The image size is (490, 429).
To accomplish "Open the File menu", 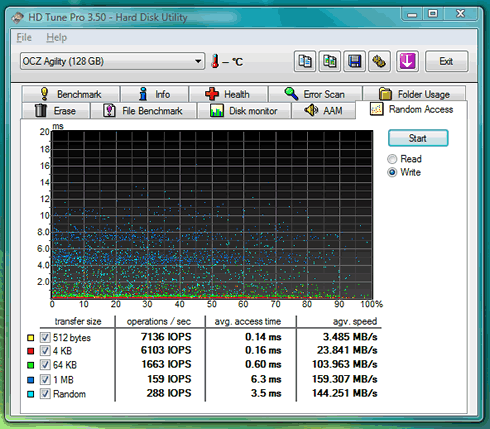I will point(24,37).
